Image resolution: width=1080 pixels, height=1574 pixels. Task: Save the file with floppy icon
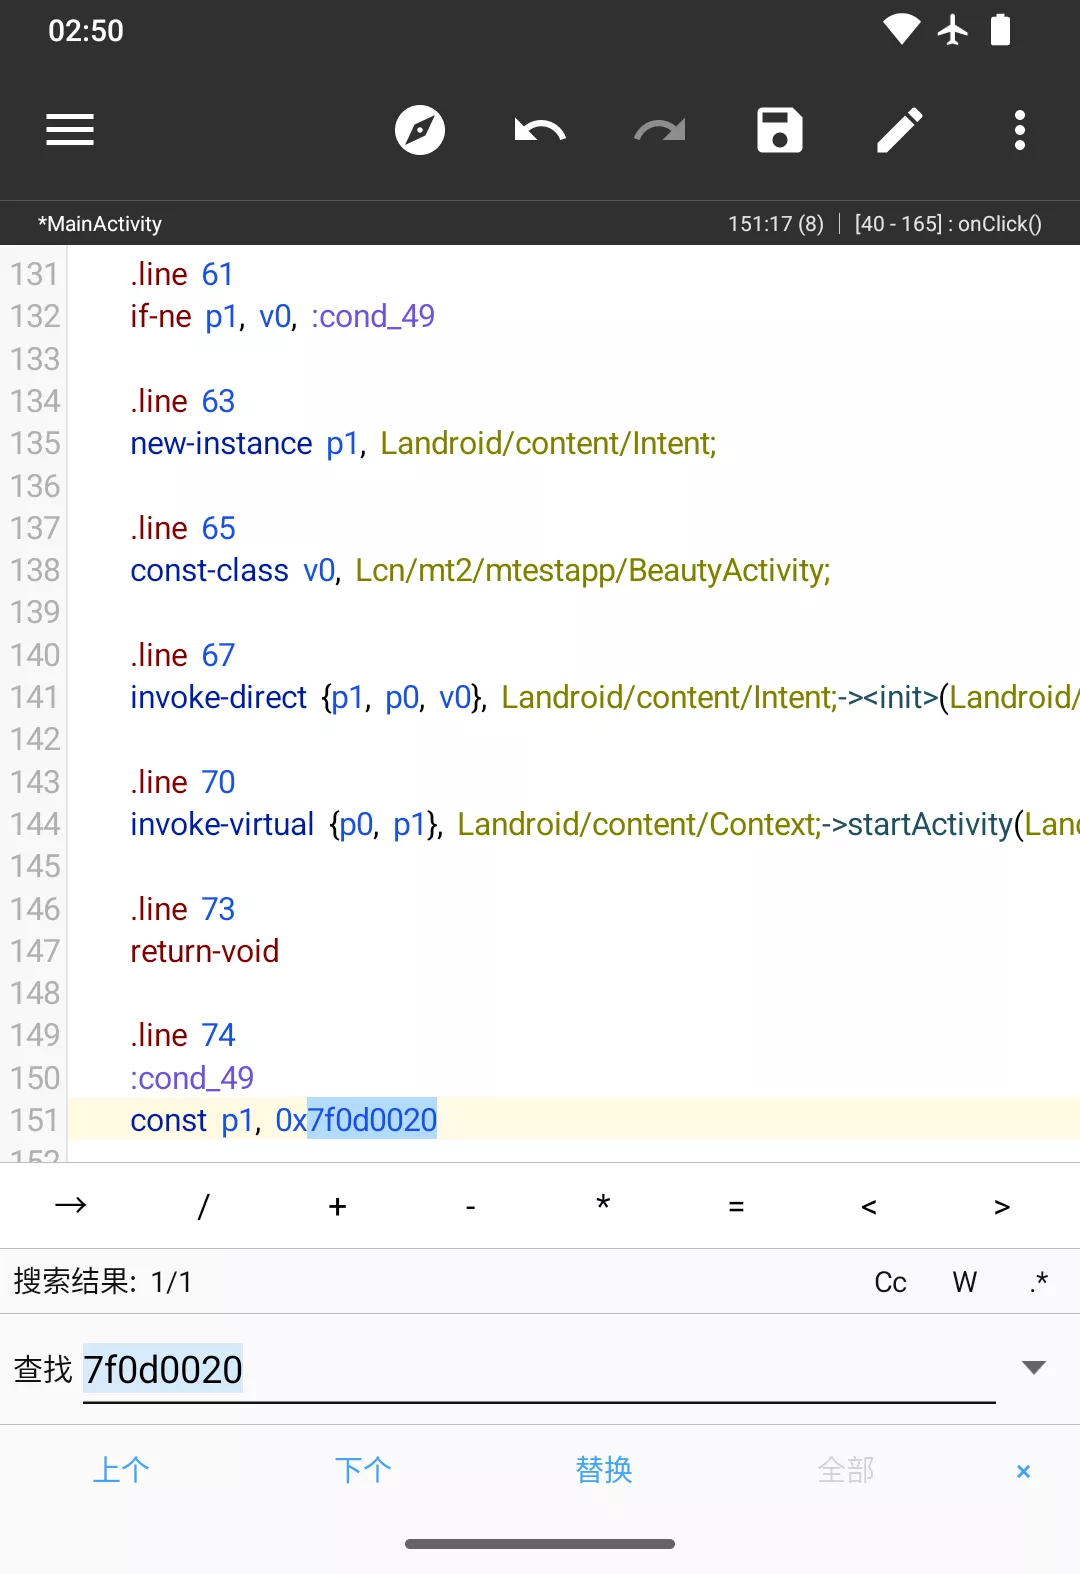pyautogui.click(x=780, y=130)
